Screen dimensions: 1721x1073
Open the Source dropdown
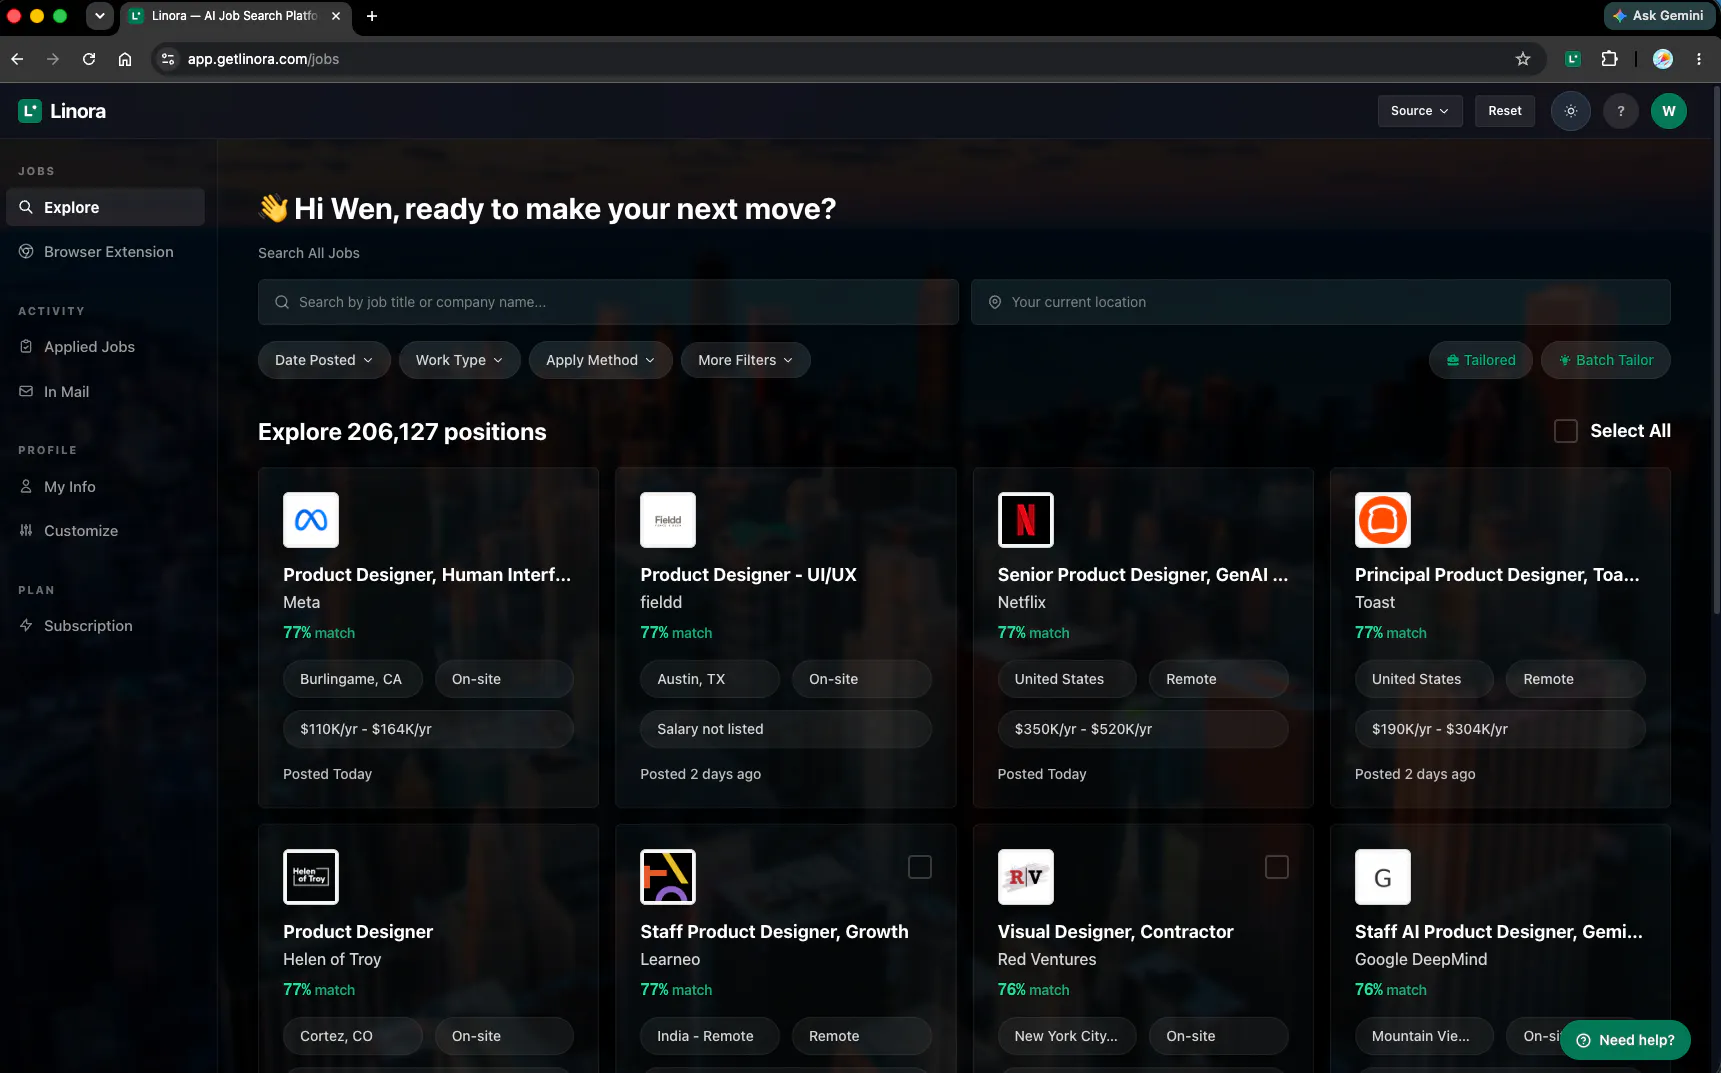coord(1420,111)
